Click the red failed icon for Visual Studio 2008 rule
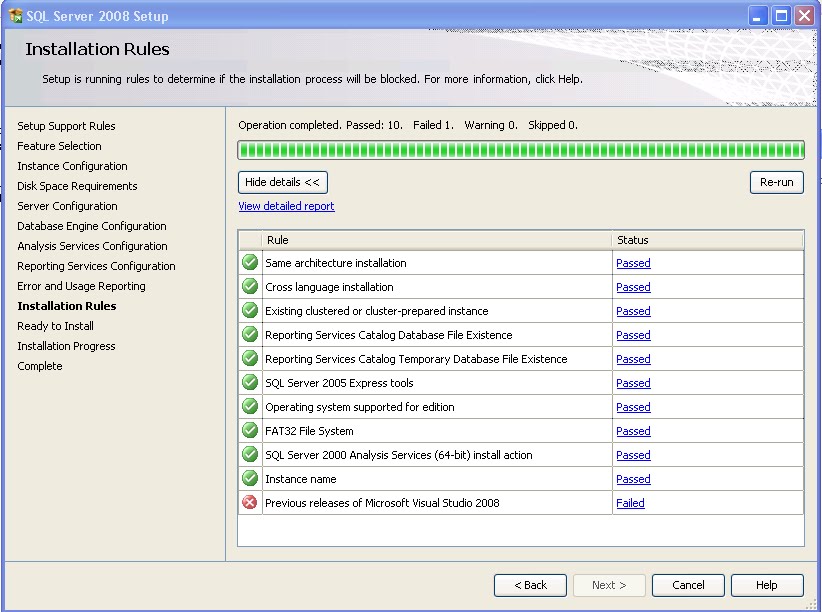 click(x=250, y=502)
